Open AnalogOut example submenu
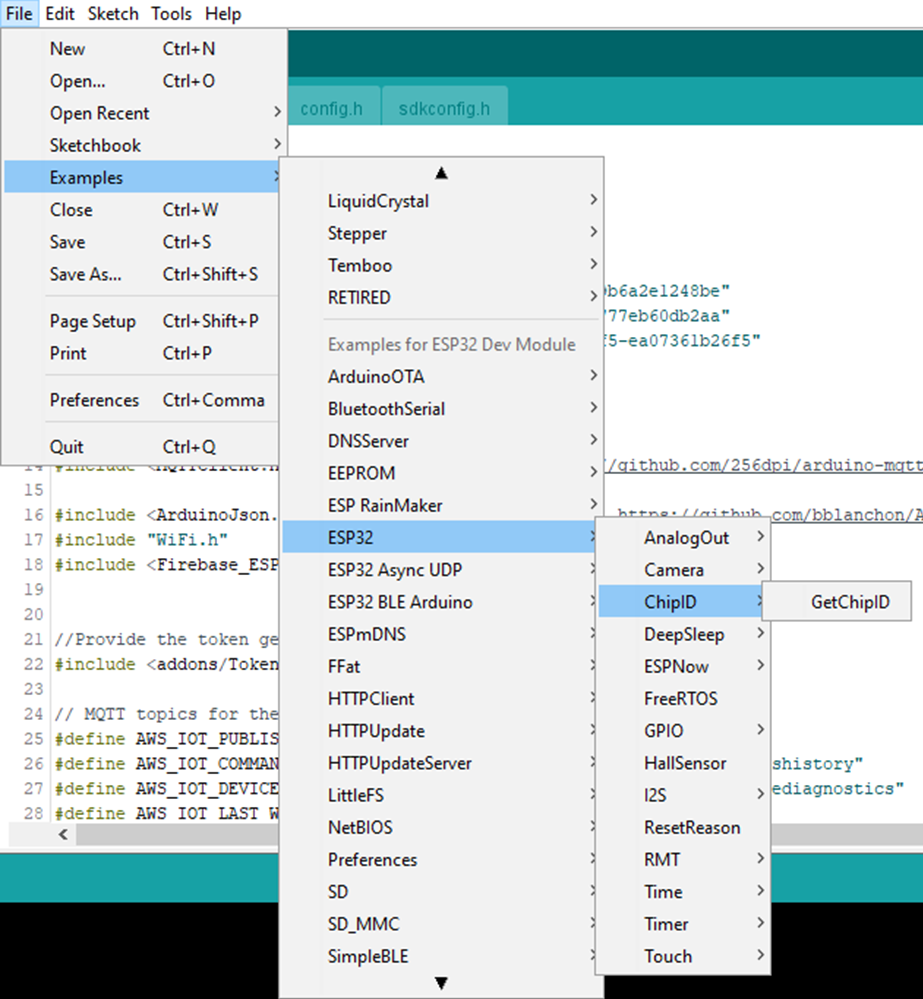The image size is (923, 999). 683,537
